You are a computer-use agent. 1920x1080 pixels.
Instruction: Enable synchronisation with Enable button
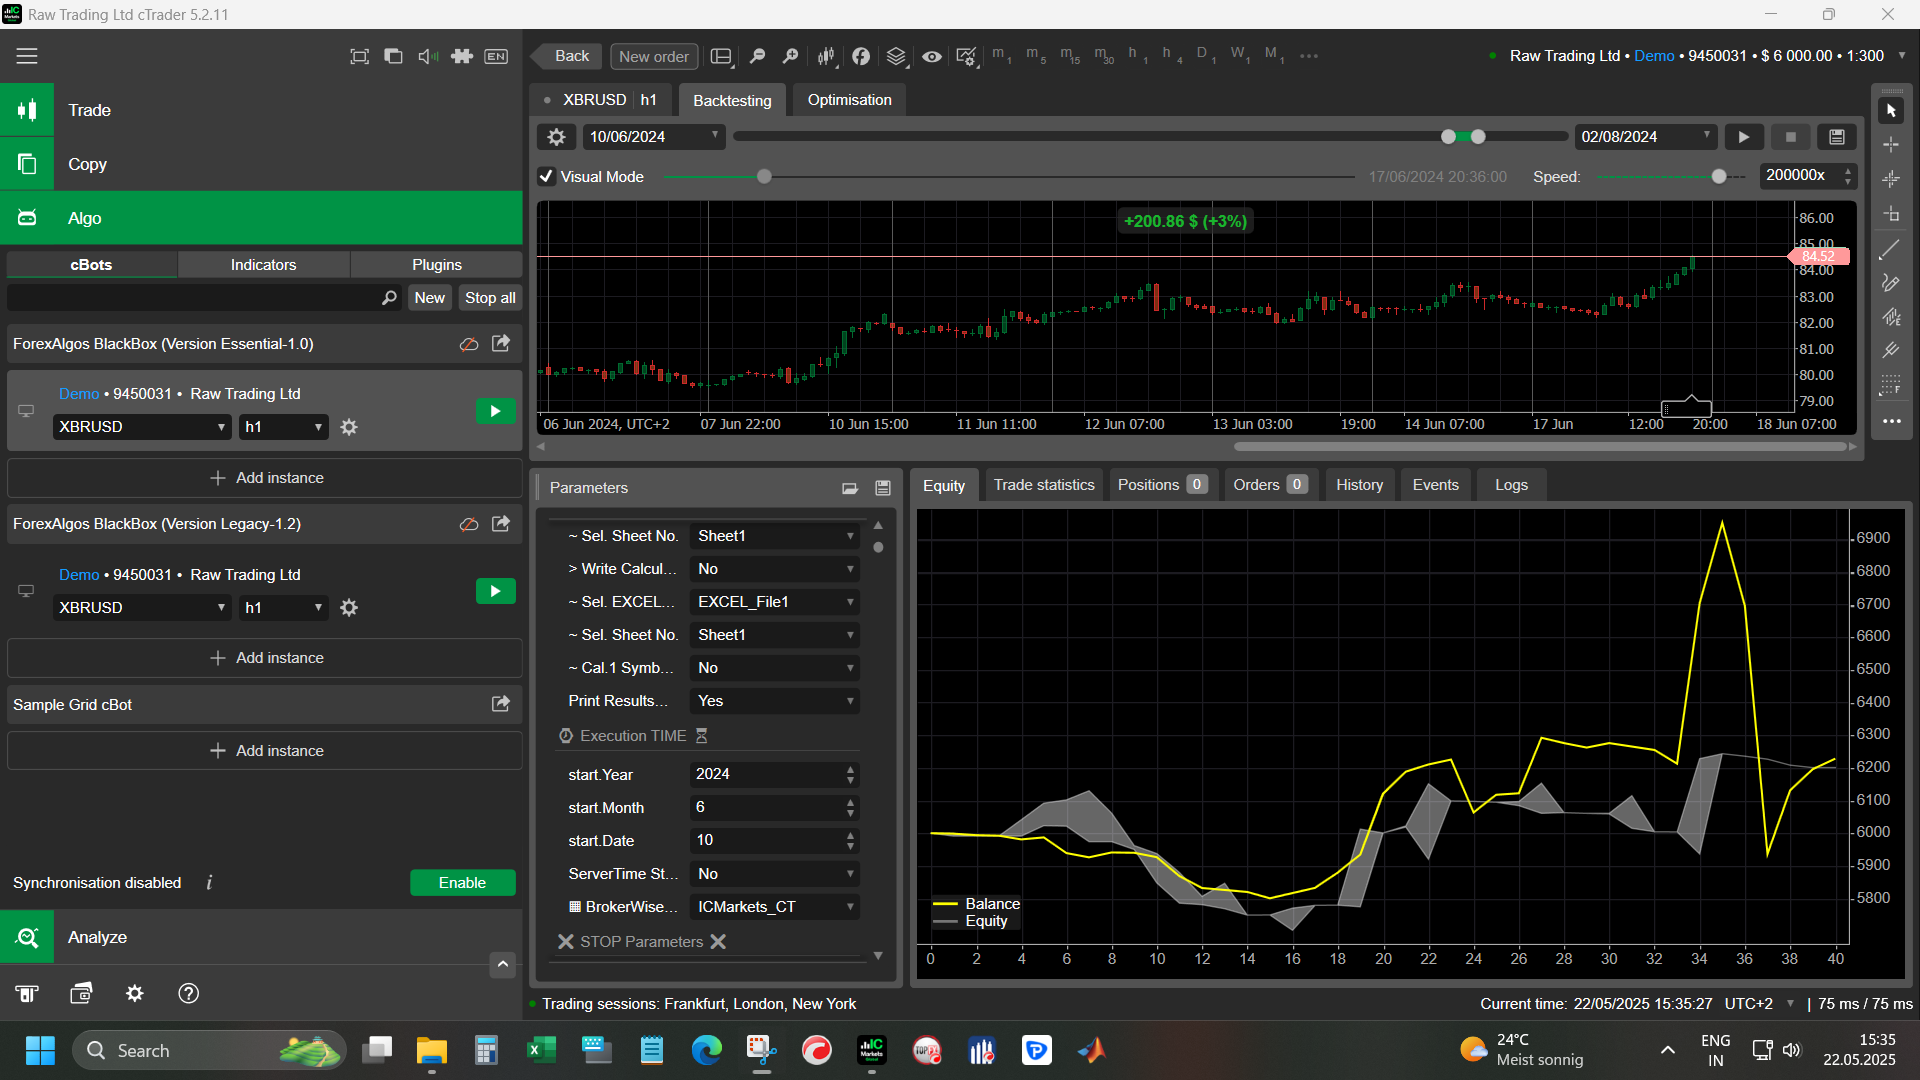click(462, 883)
